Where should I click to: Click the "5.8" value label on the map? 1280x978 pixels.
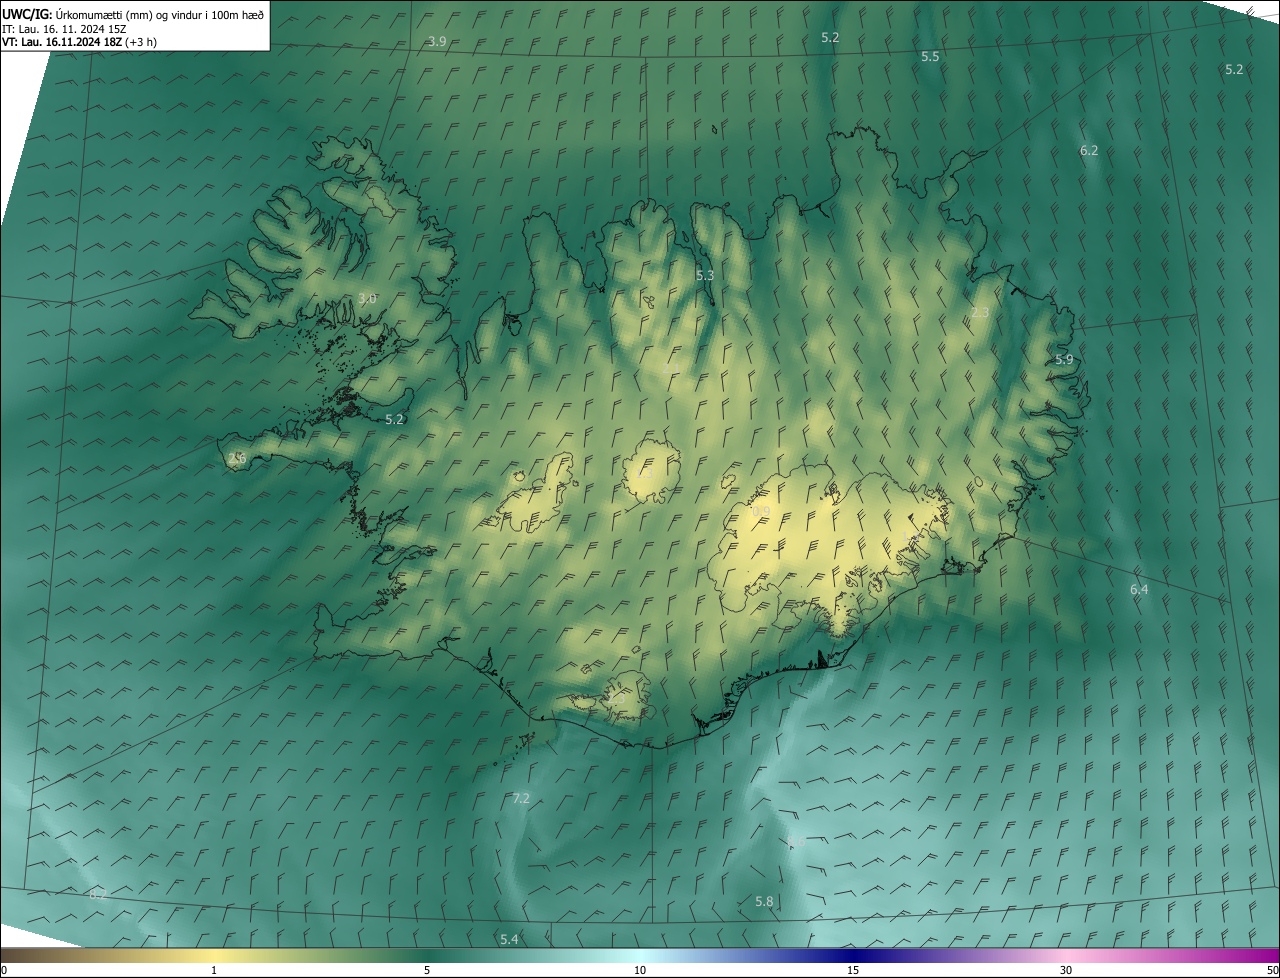click(764, 902)
